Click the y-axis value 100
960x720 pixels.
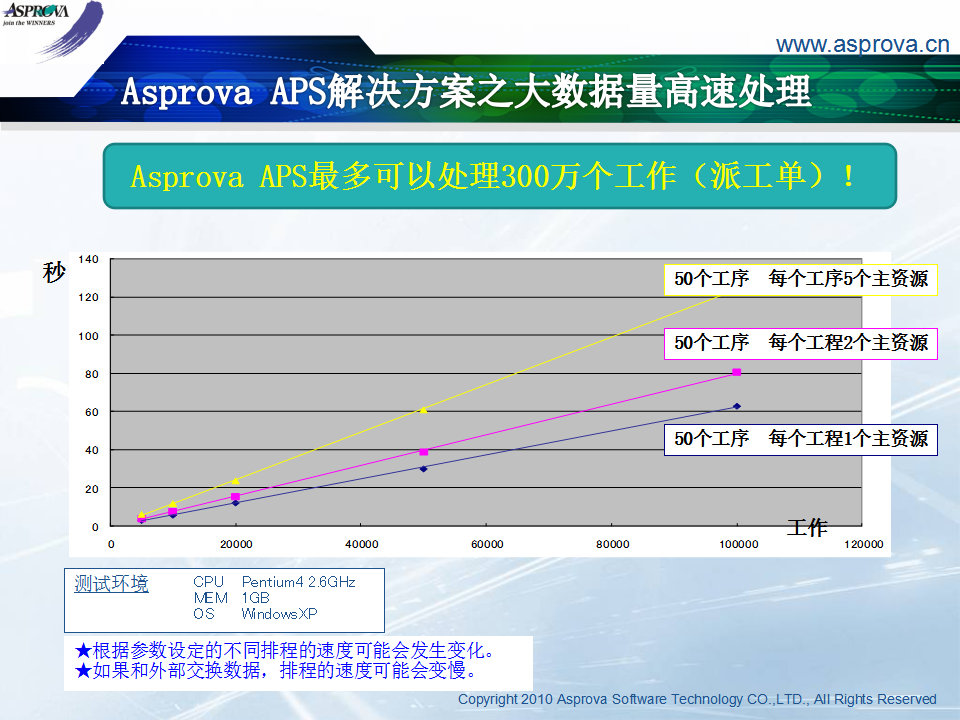click(89, 336)
